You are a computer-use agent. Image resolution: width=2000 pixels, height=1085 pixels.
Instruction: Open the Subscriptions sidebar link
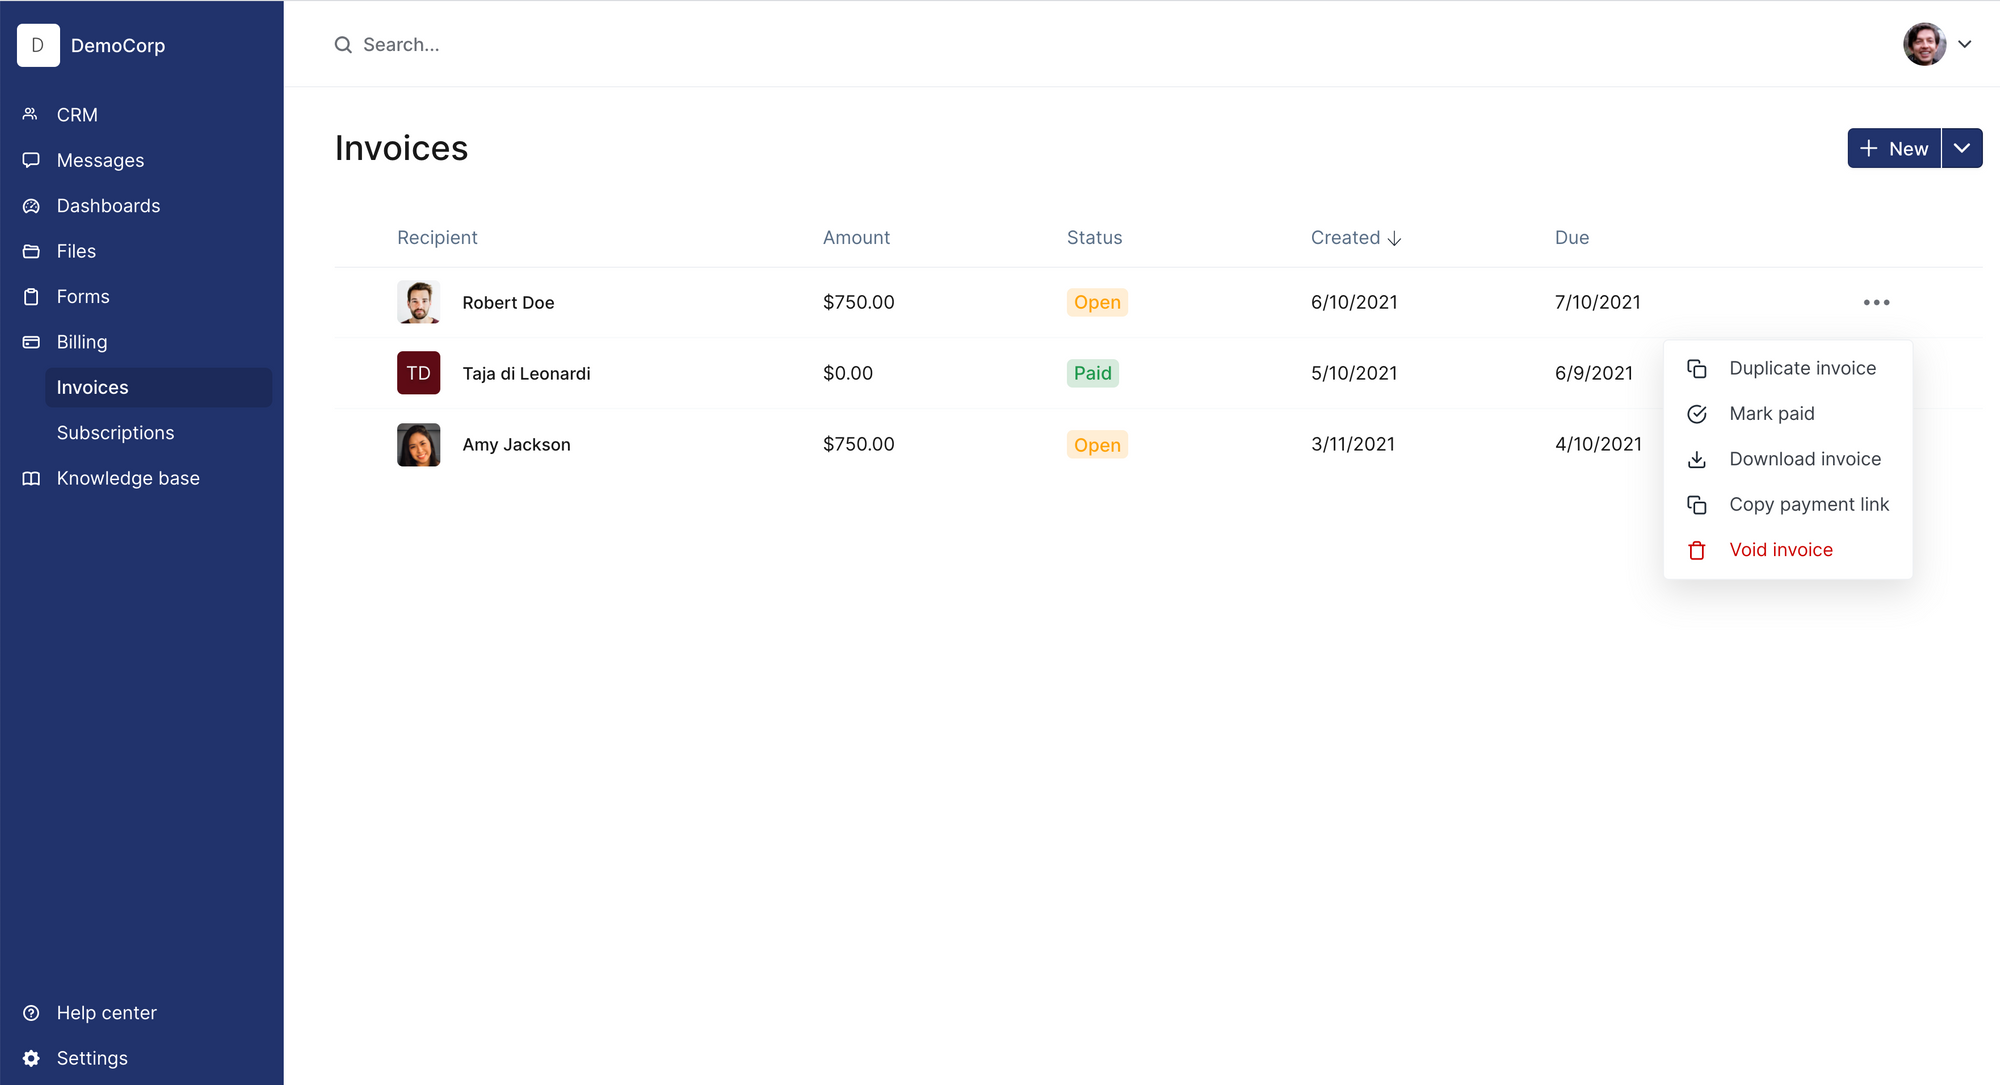pyautogui.click(x=115, y=433)
